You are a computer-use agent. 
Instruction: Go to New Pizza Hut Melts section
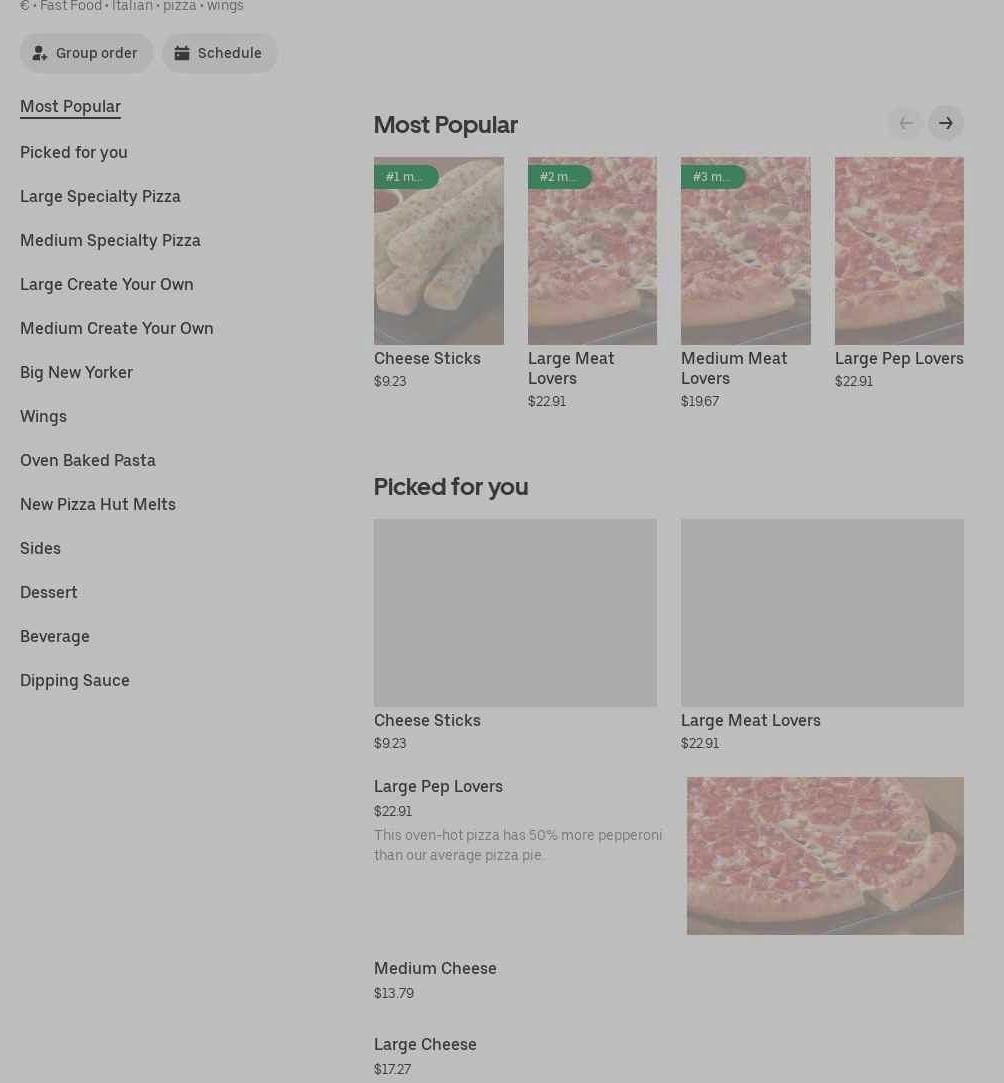[98, 504]
